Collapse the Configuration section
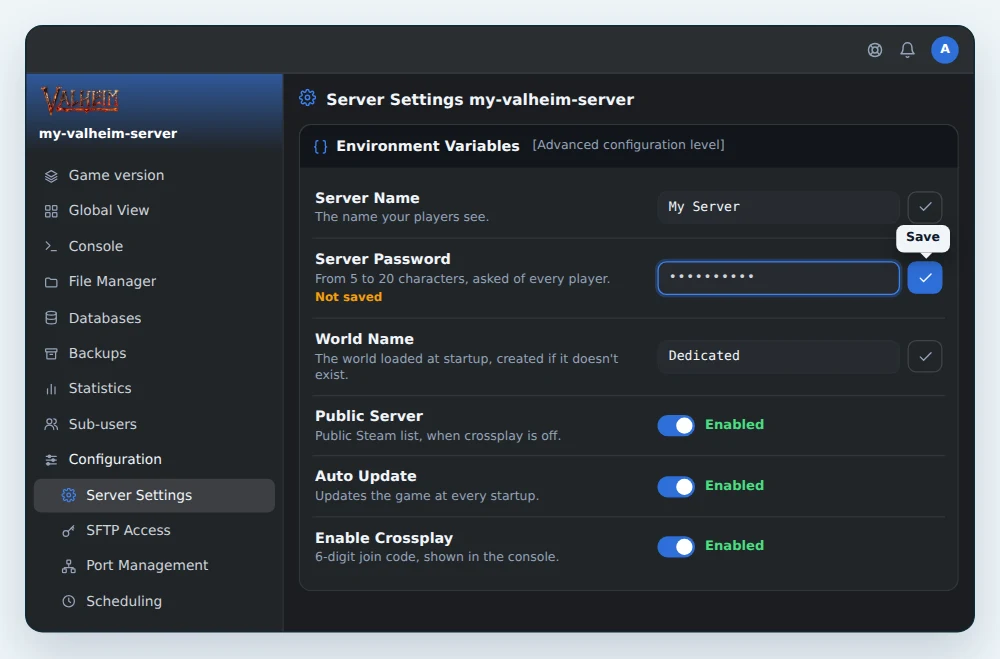This screenshot has height=659, width=1000. [154, 459]
